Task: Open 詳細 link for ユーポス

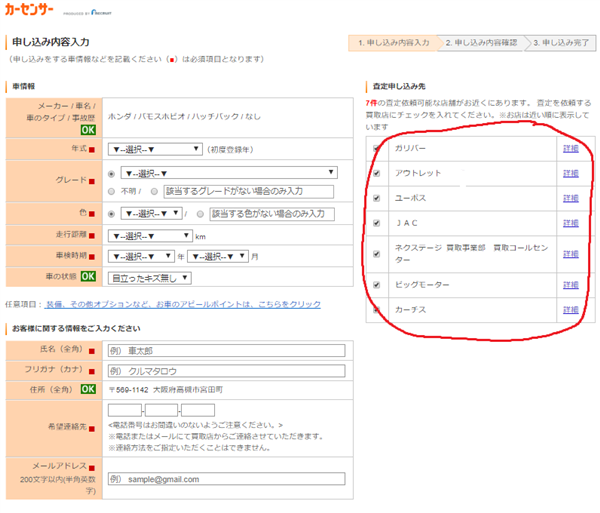Action: [570, 197]
